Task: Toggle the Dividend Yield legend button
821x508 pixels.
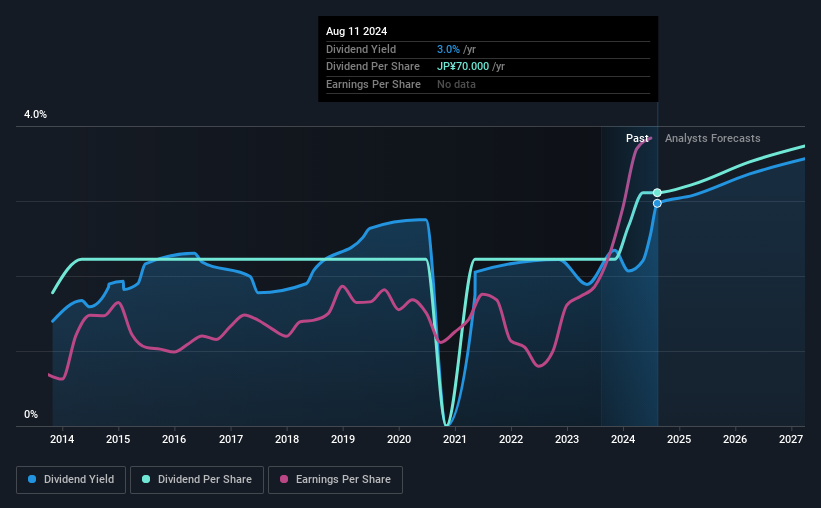Action: point(71,480)
